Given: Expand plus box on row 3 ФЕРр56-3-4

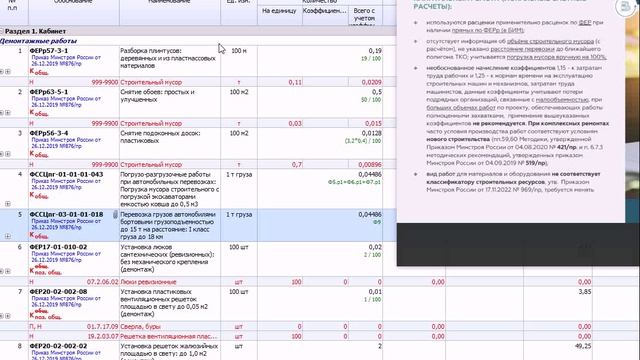Looking at the screenshot, I should [8, 154].
